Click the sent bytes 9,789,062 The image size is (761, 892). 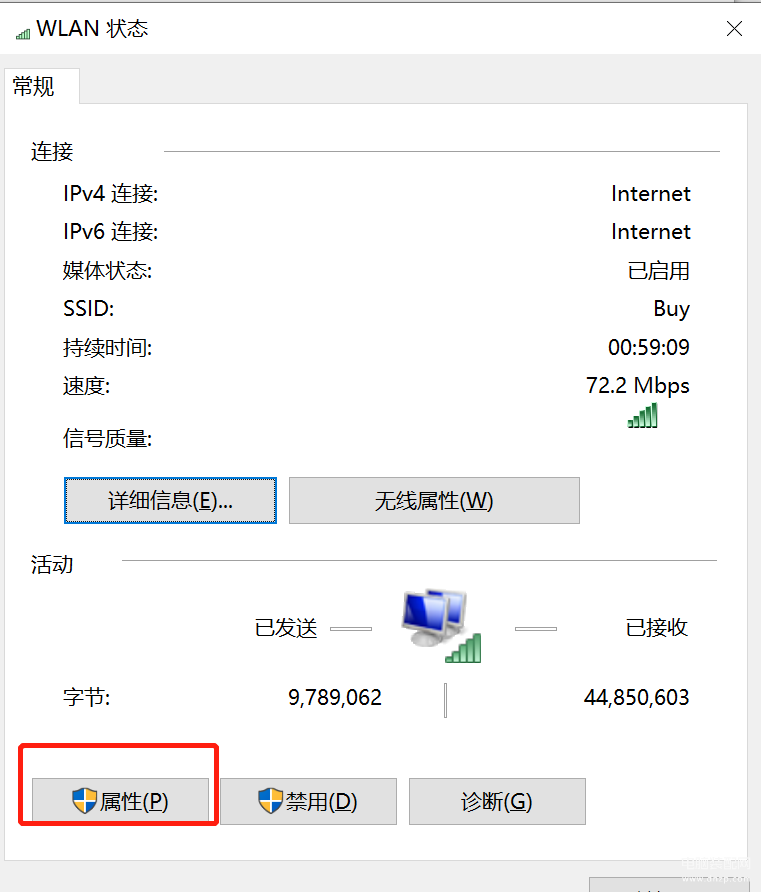(x=335, y=697)
